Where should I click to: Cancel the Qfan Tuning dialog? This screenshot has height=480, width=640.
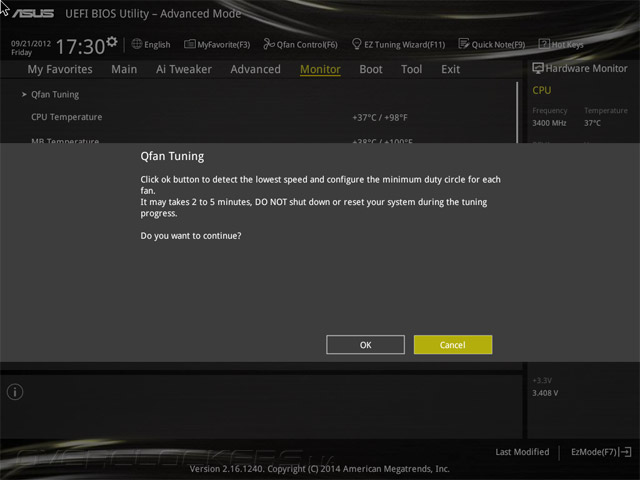(x=453, y=345)
